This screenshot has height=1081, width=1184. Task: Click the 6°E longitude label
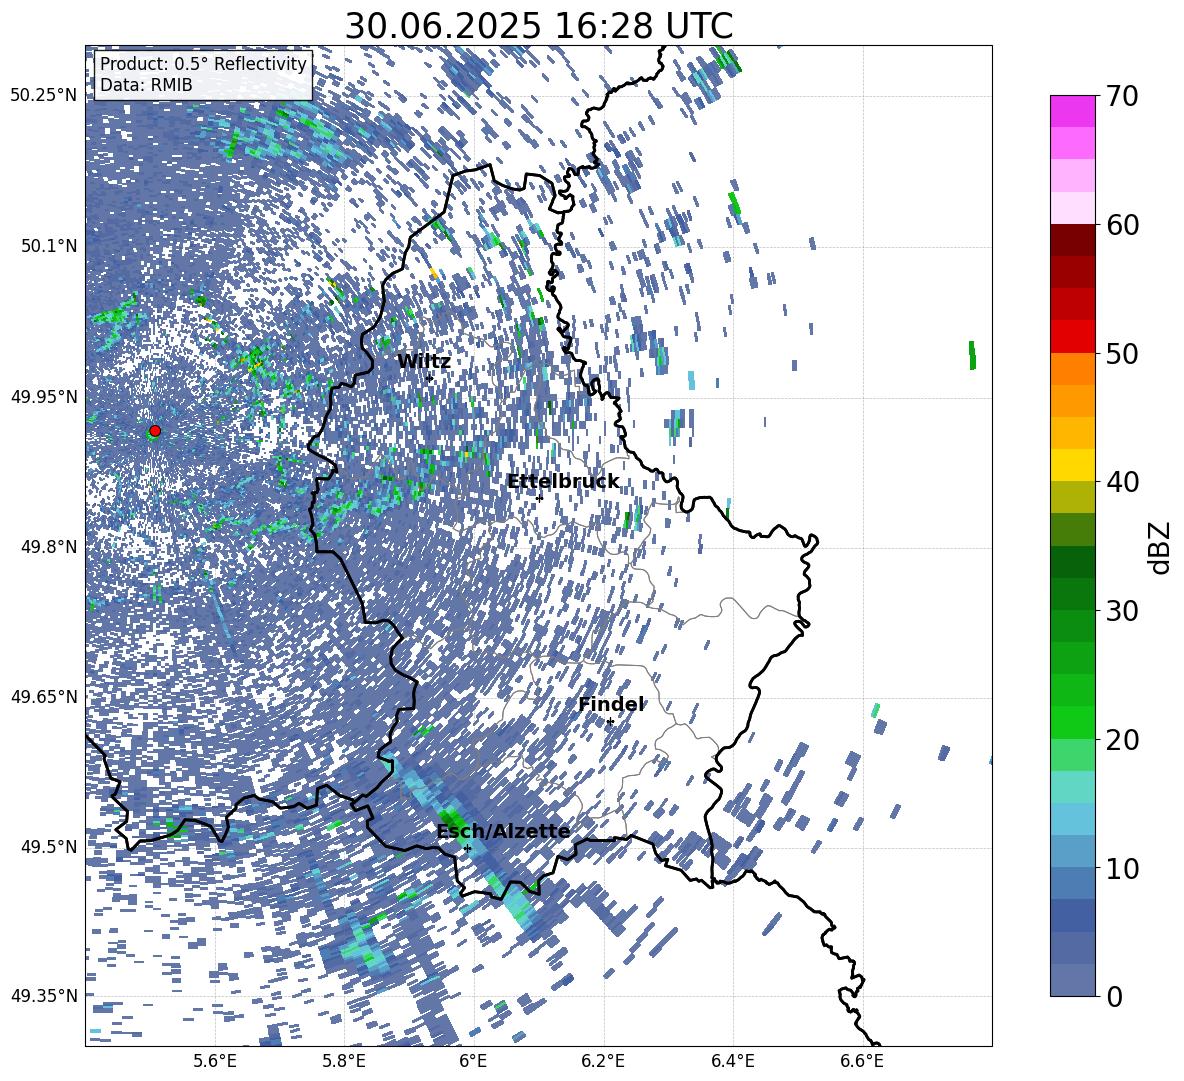(x=473, y=1061)
